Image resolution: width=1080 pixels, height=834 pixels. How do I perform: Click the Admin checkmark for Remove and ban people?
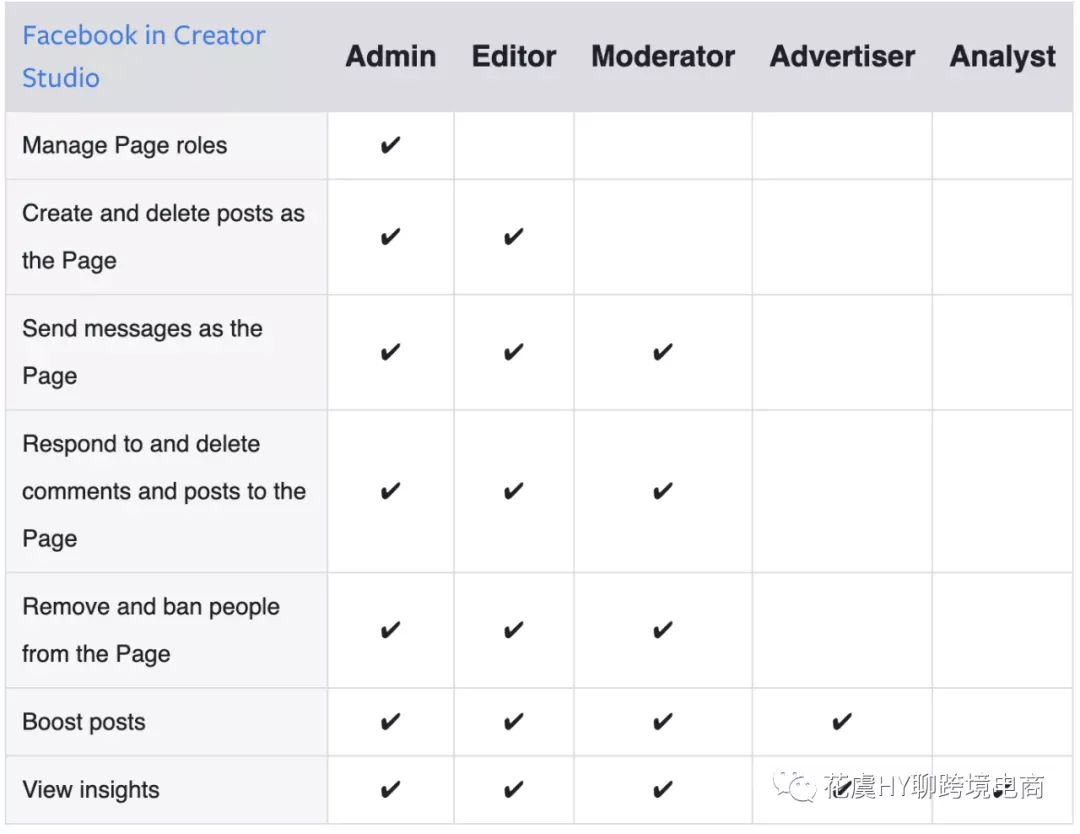tap(391, 630)
